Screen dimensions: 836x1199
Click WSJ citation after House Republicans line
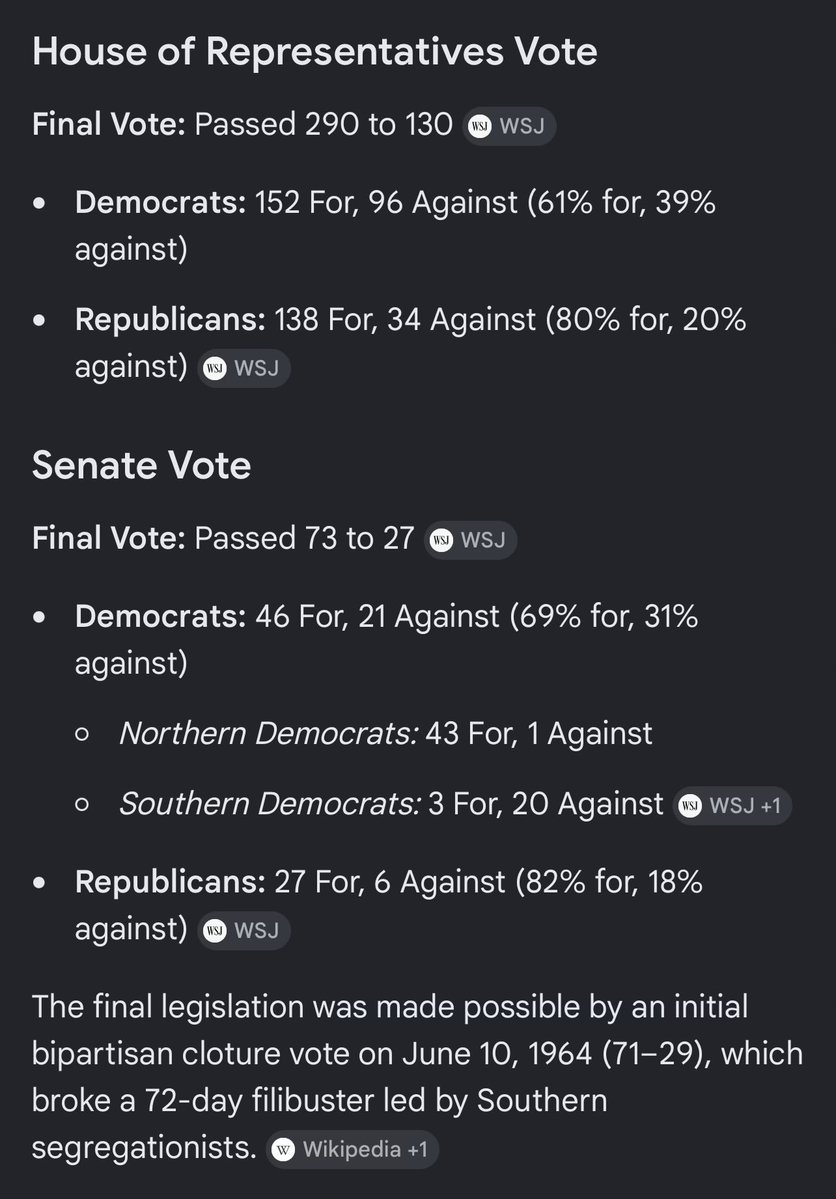(244, 369)
